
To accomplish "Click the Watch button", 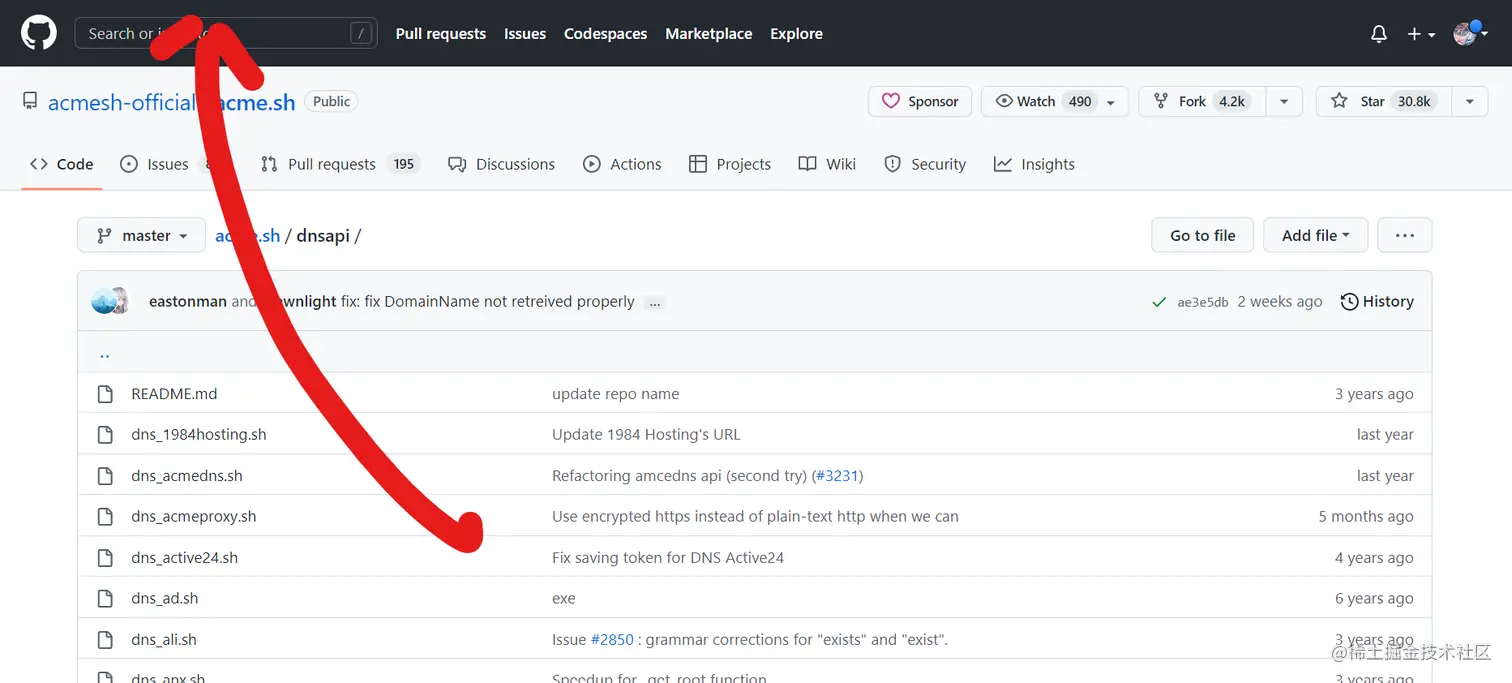I will pyautogui.click(x=1055, y=101).
